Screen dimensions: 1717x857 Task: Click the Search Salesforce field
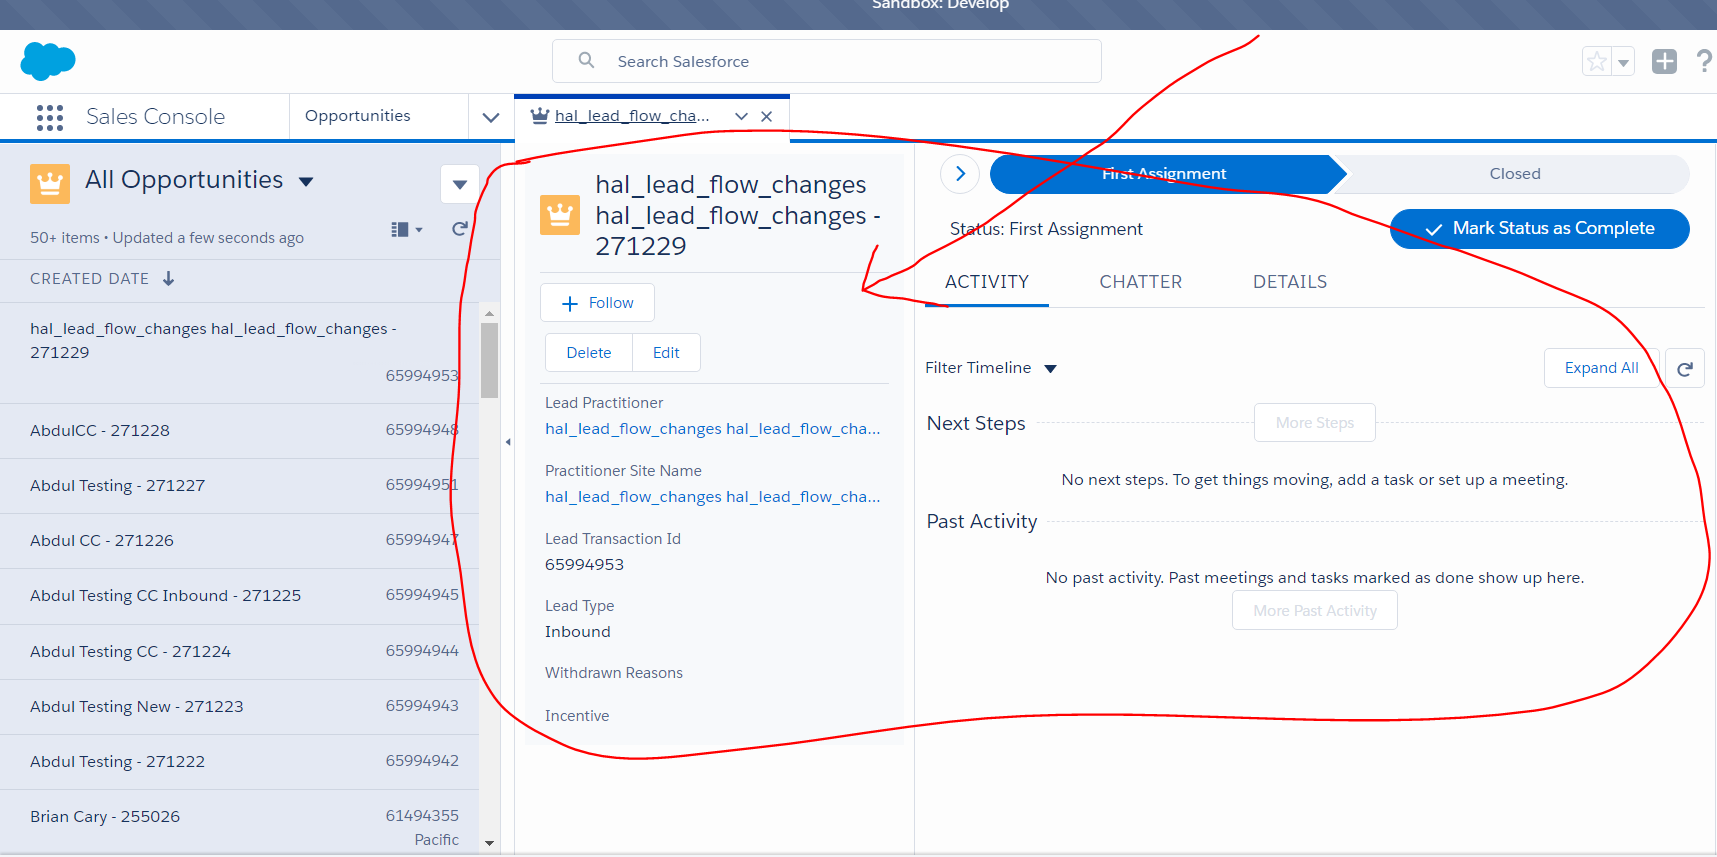827,61
